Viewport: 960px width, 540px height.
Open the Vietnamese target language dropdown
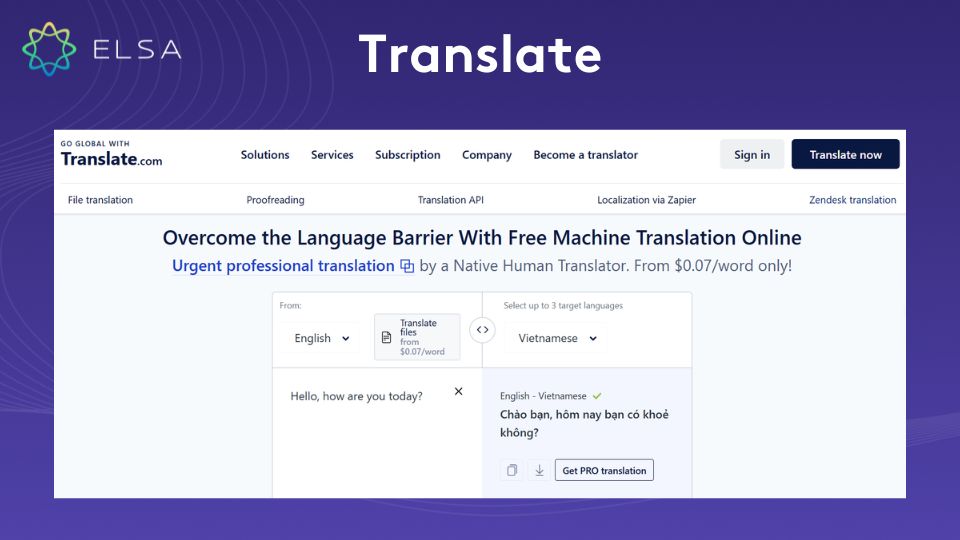(557, 338)
